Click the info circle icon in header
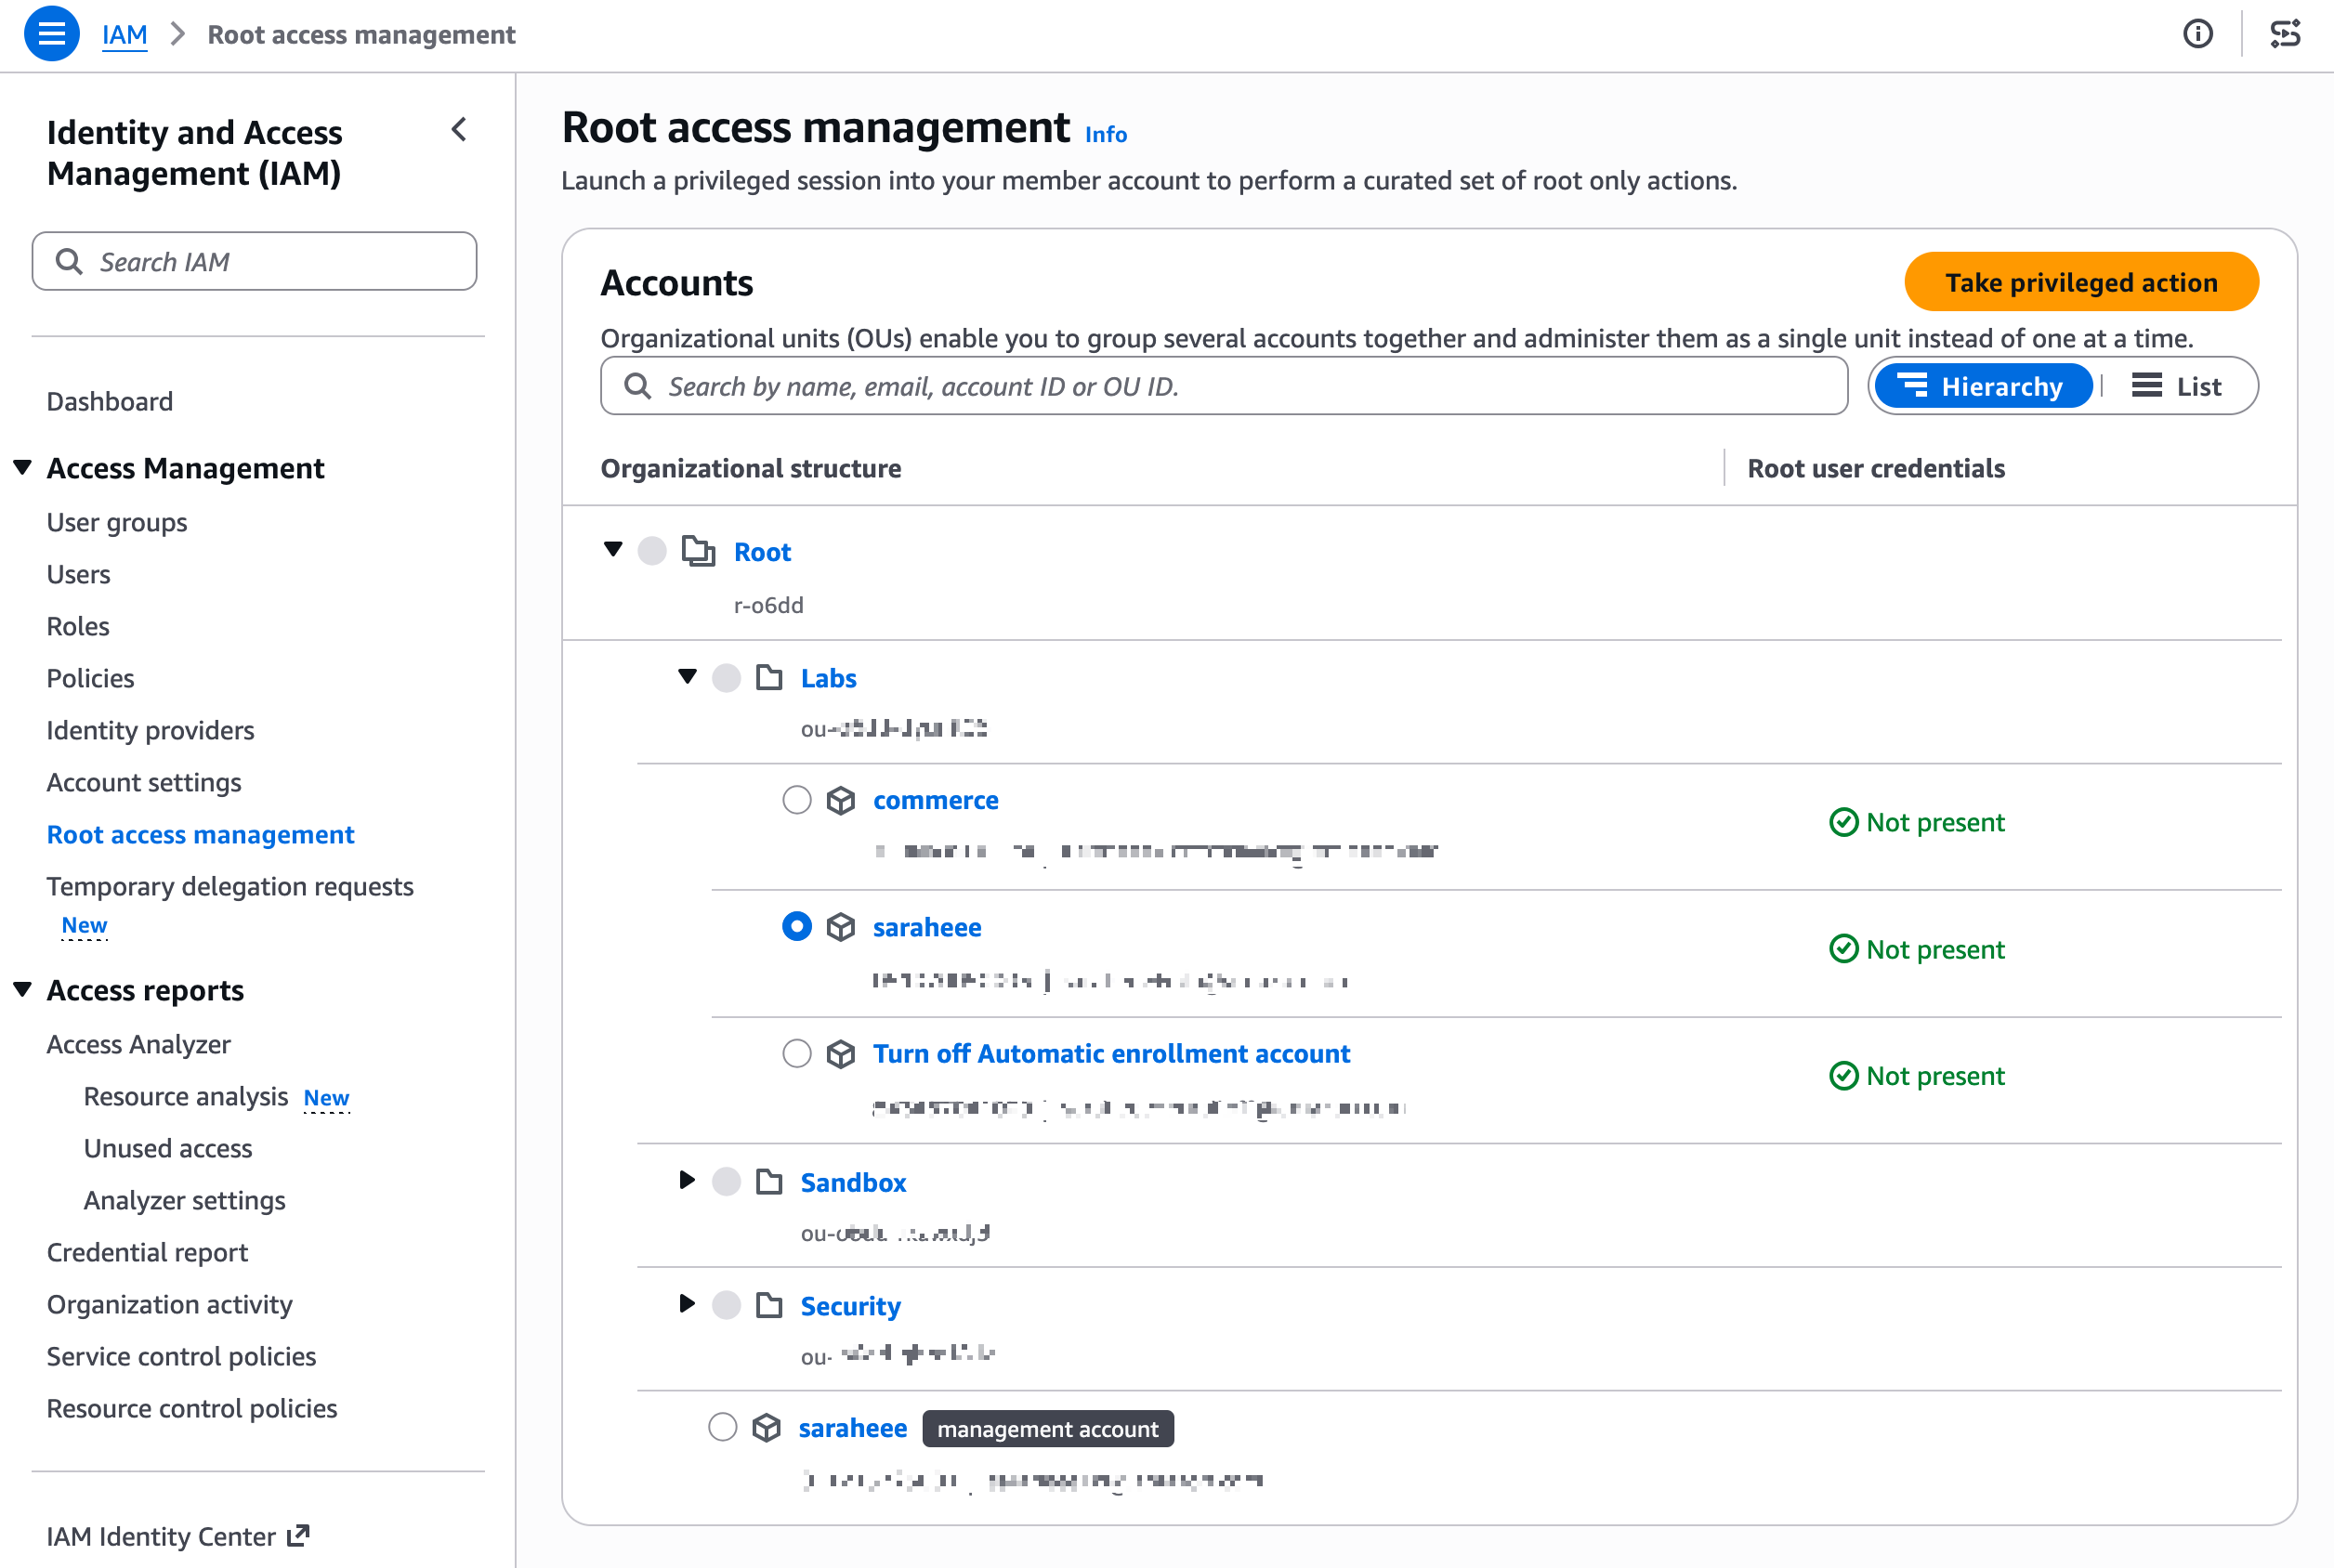2334x1568 pixels. 2197,34
